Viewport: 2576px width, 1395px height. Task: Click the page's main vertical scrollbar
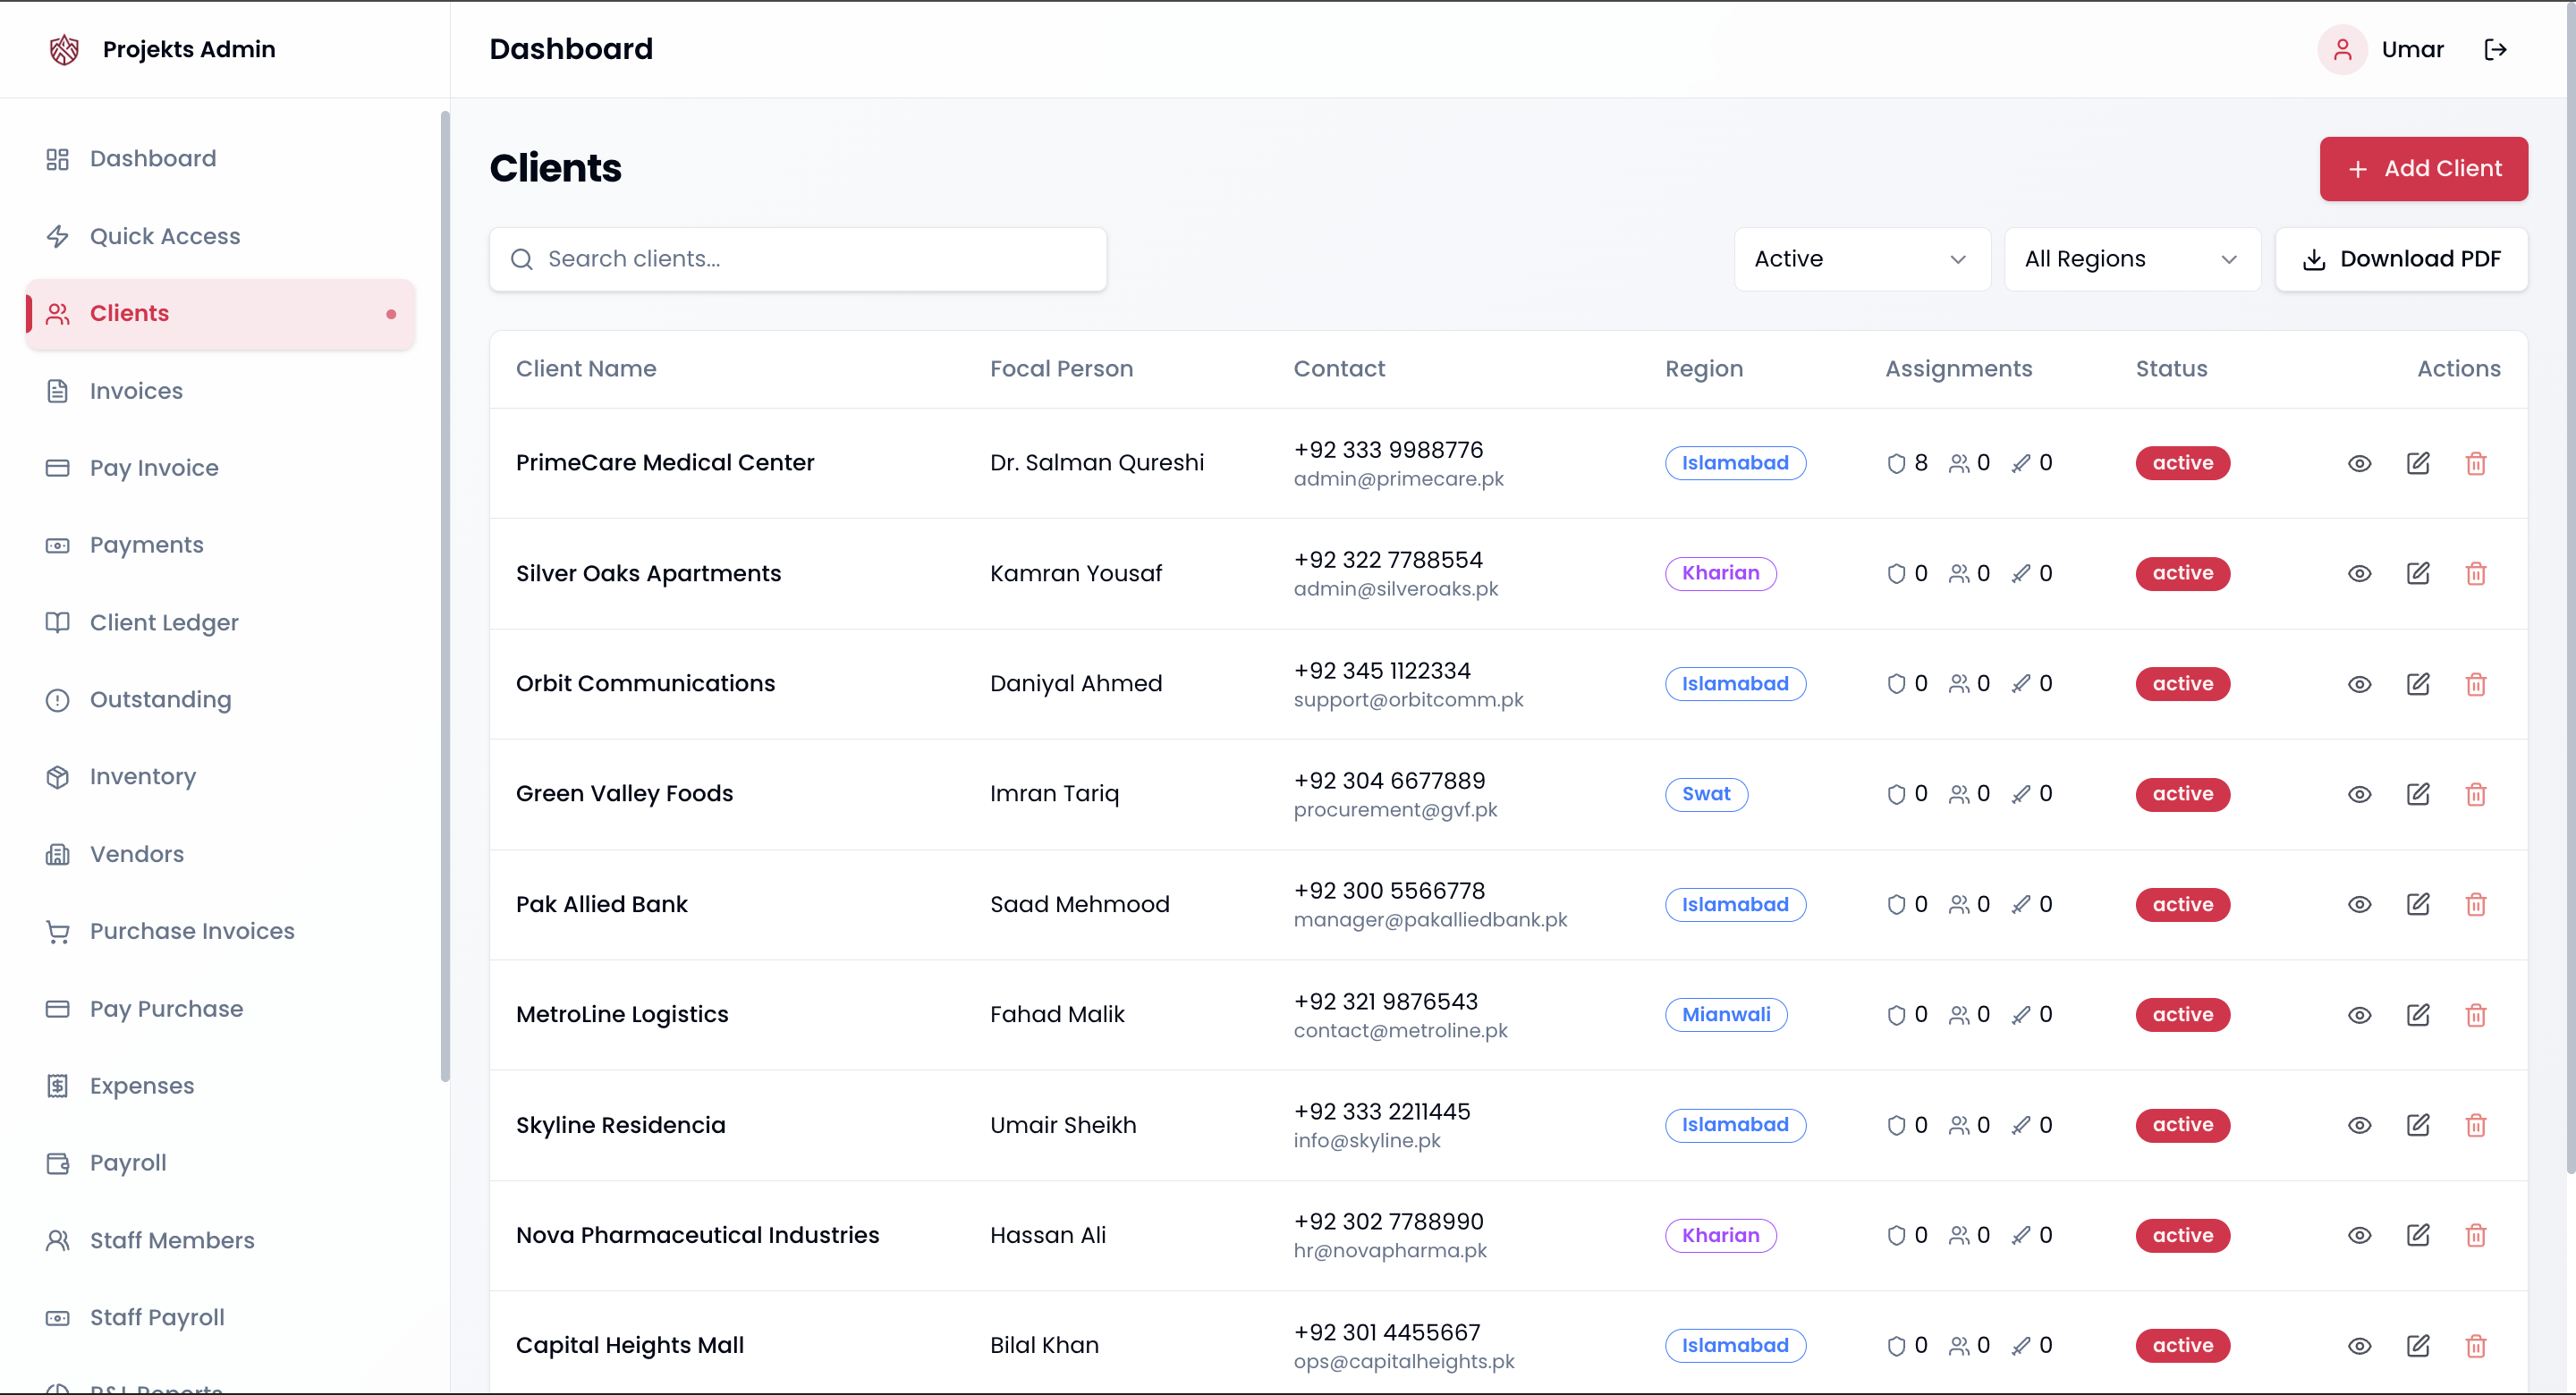click(x=2570, y=588)
